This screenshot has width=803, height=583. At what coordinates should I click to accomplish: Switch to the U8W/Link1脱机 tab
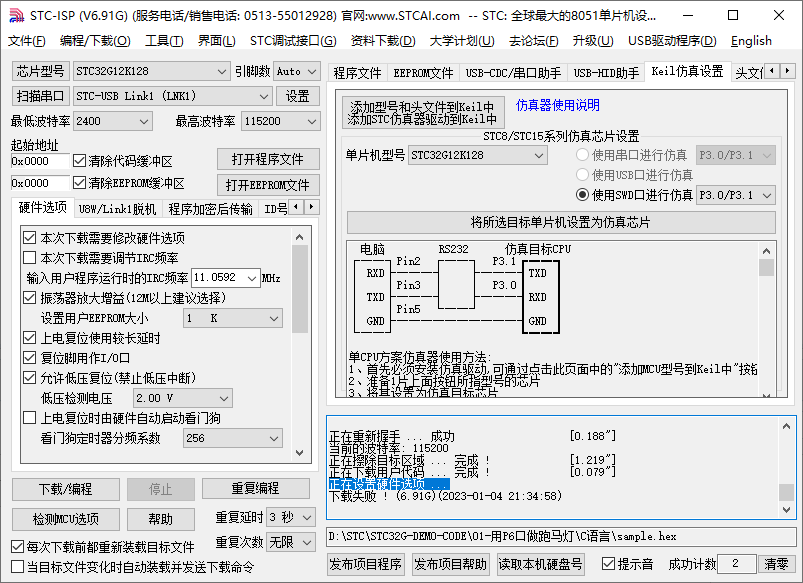[x=117, y=209]
